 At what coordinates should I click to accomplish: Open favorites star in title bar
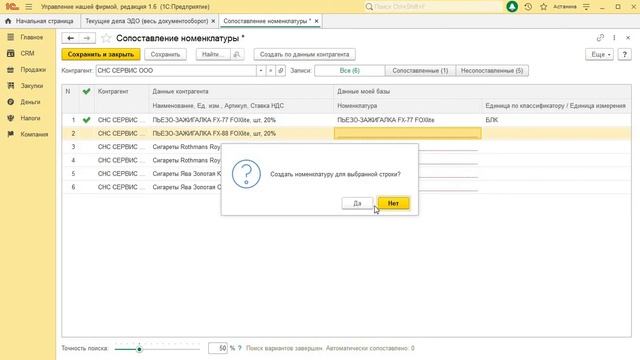[x=544, y=7]
